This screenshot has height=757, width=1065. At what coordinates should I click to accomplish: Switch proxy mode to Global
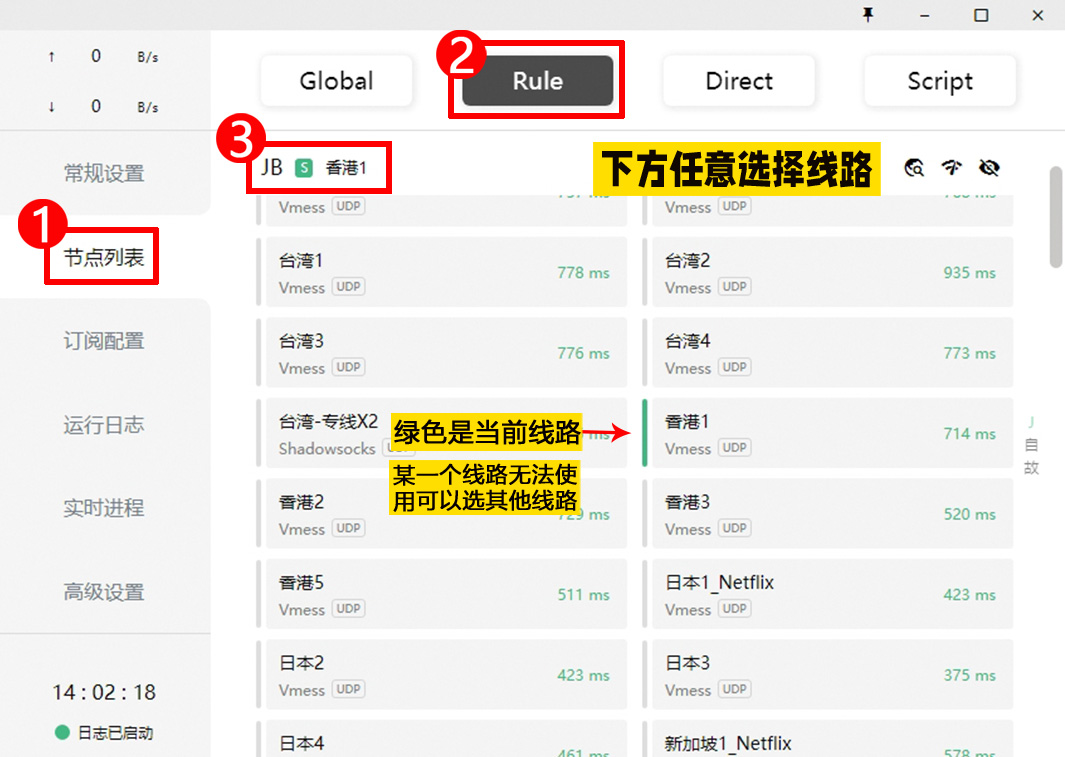pos(336,81)
